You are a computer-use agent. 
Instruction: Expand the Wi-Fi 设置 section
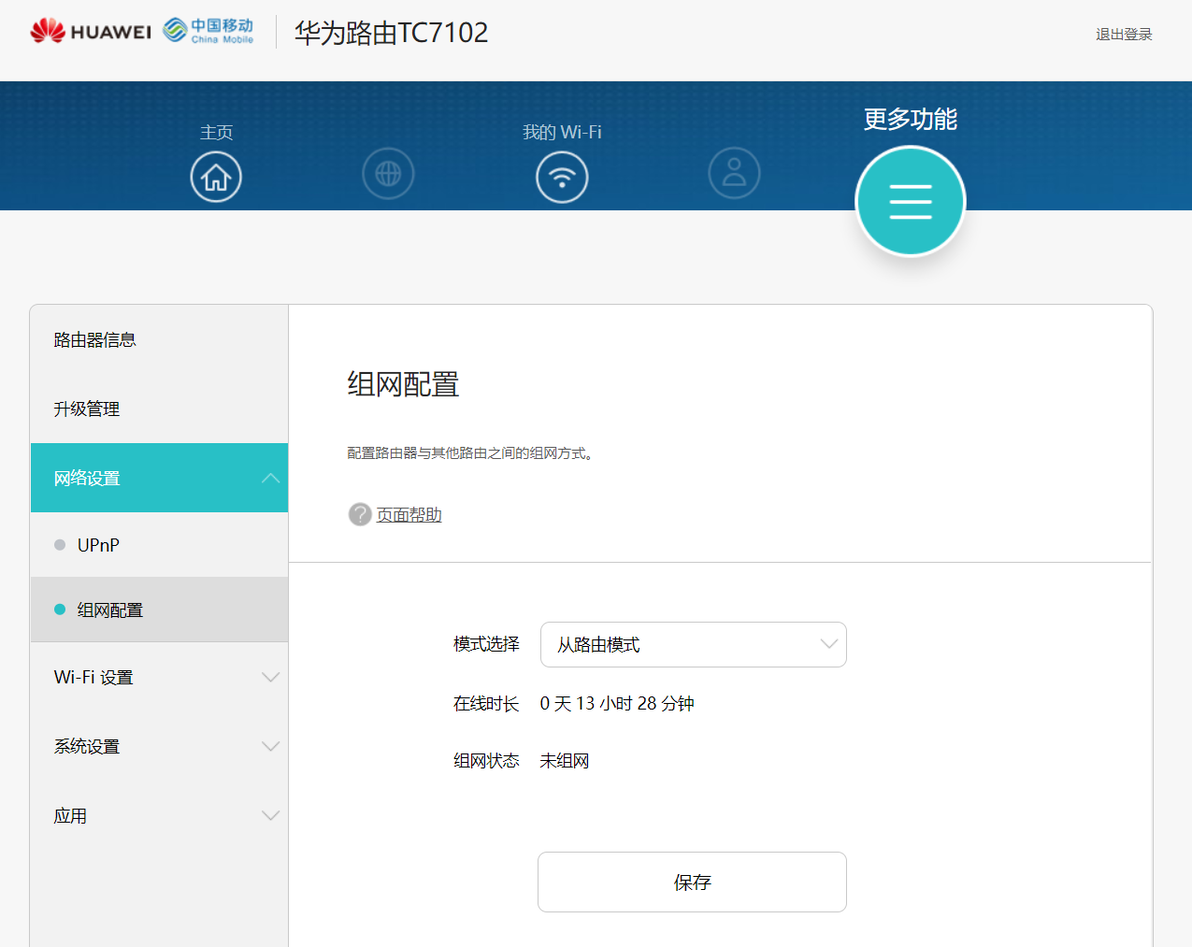coord(160,677)
